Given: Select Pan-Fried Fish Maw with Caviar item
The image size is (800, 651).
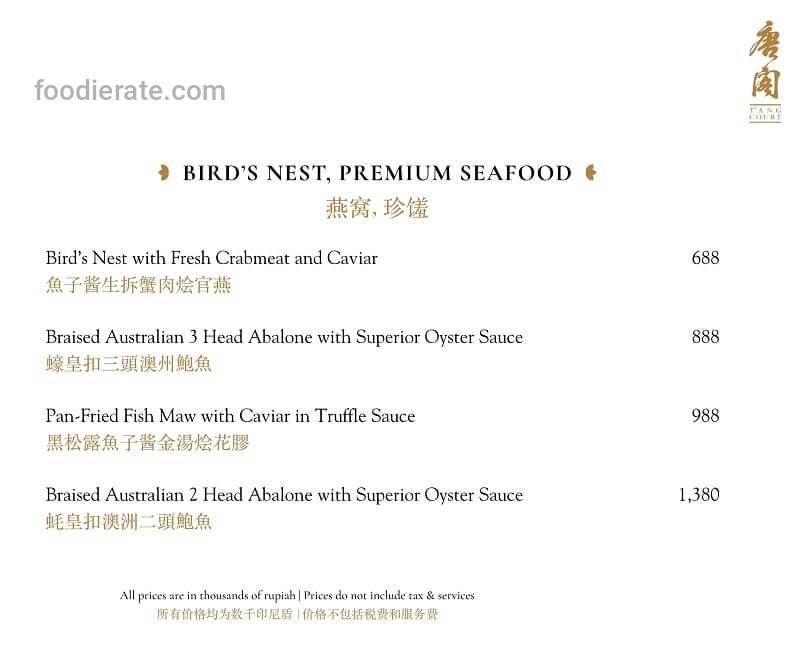Looking at the screenshot, I should (x=230, y=416).
